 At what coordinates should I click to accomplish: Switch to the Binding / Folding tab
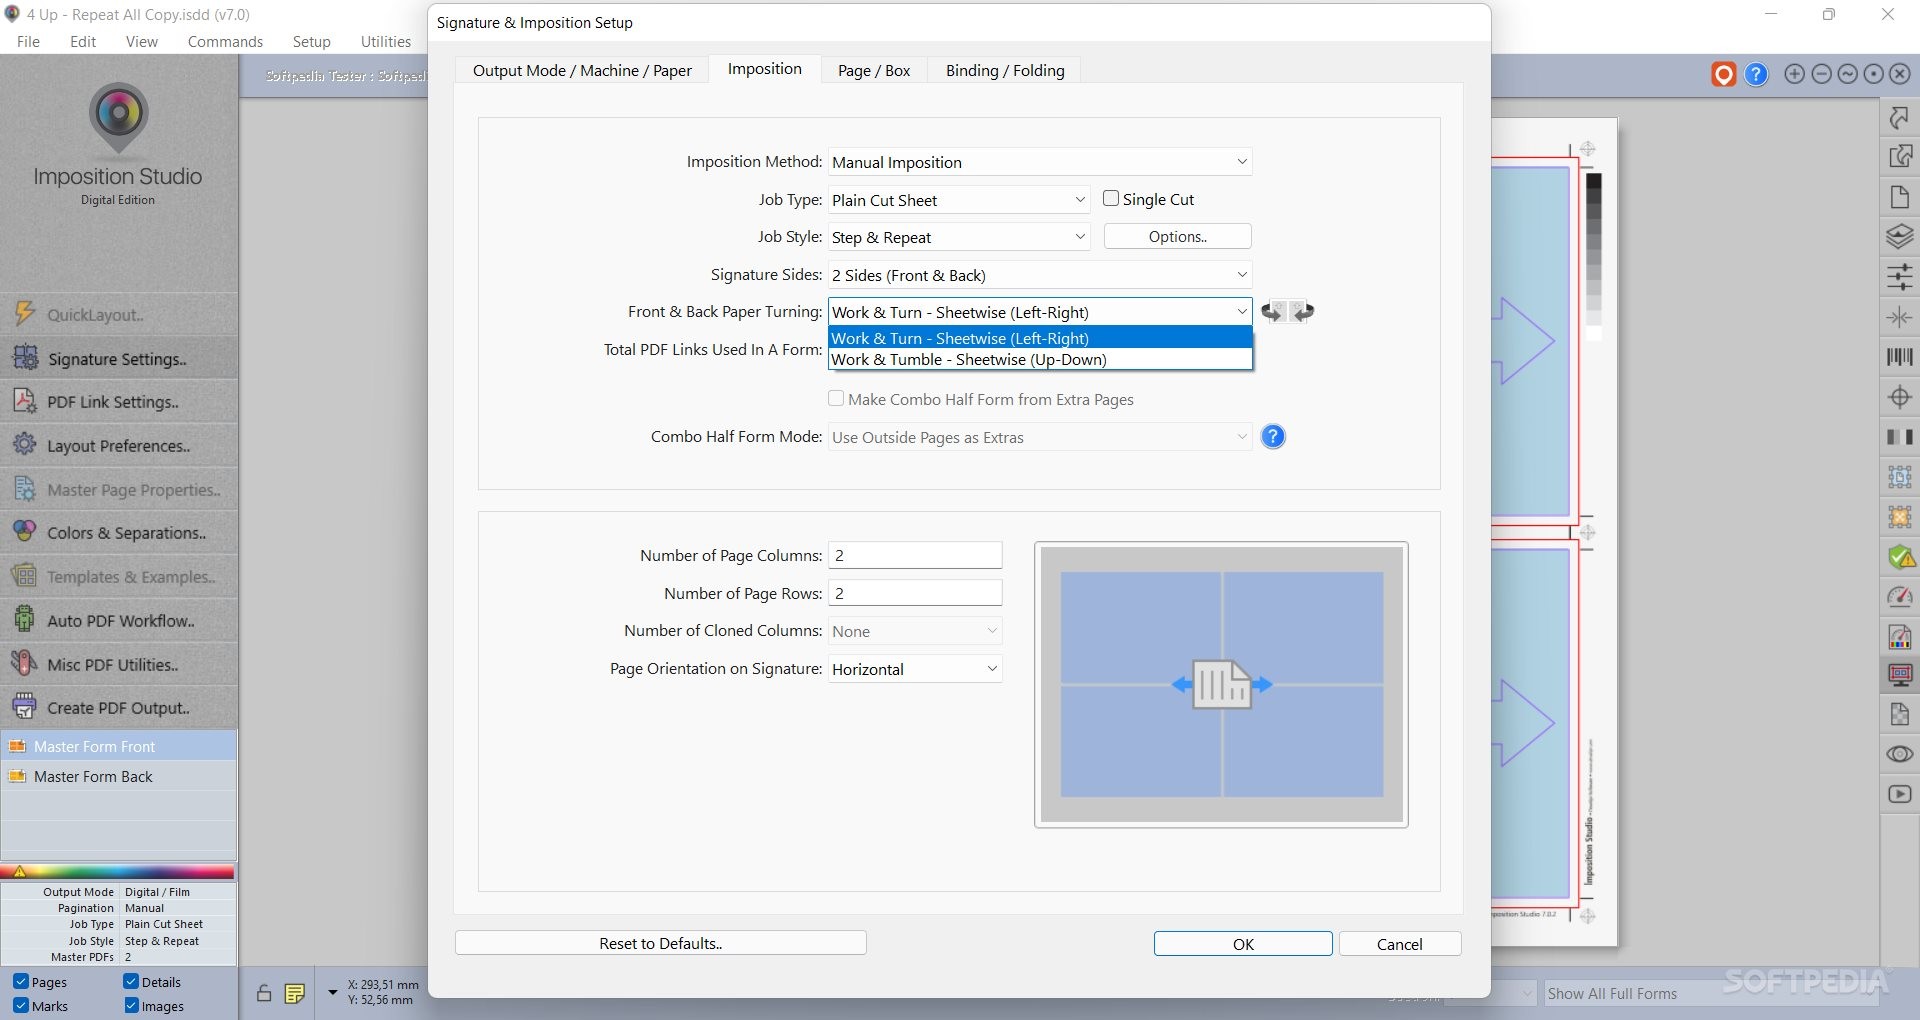(1005, 70)
